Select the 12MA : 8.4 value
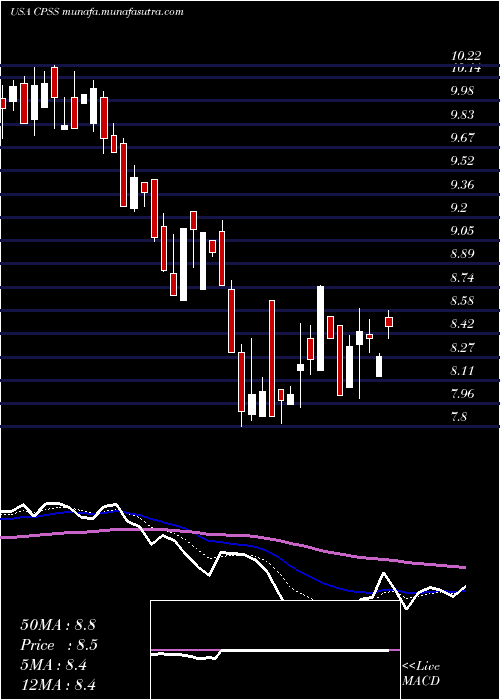 pos(58,685)
